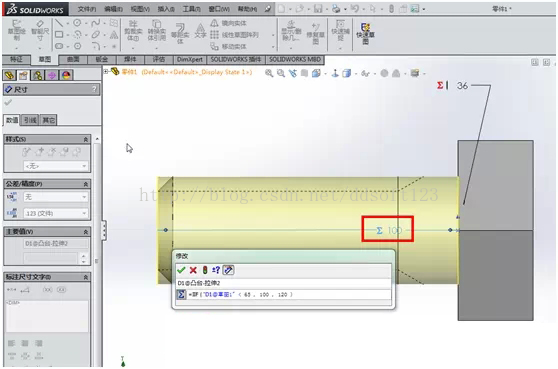
Task: Collapse the Tolerance/Precision (公差/精度) section
Action: [86, 184]
